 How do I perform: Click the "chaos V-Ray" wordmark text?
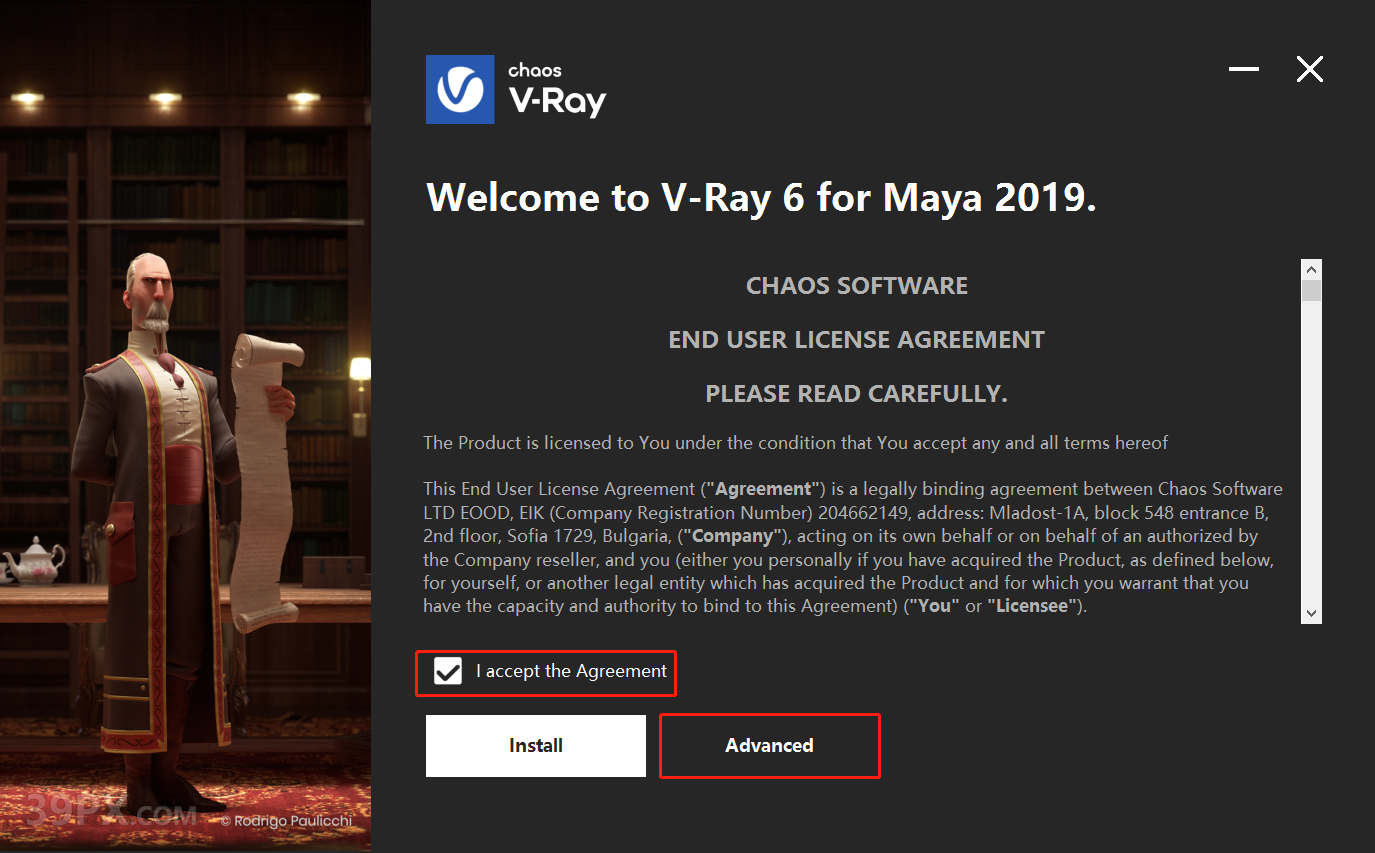(556, 90)
